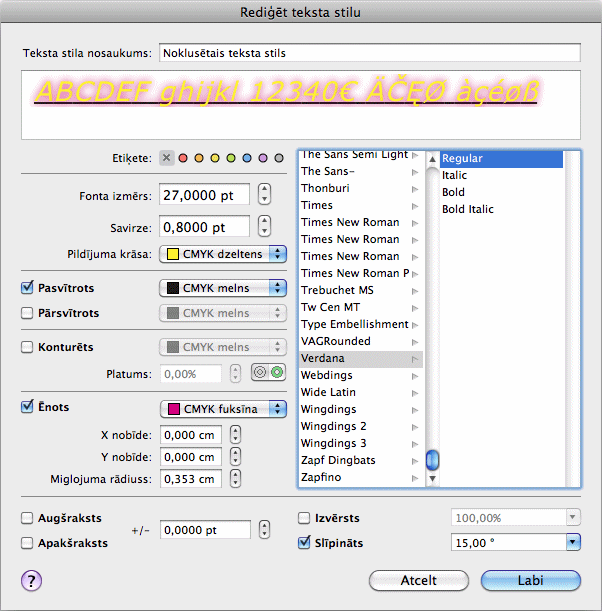This screenshot has width=602, height=611.
Task: Click the Atcelt button
Action: [419, 580]
